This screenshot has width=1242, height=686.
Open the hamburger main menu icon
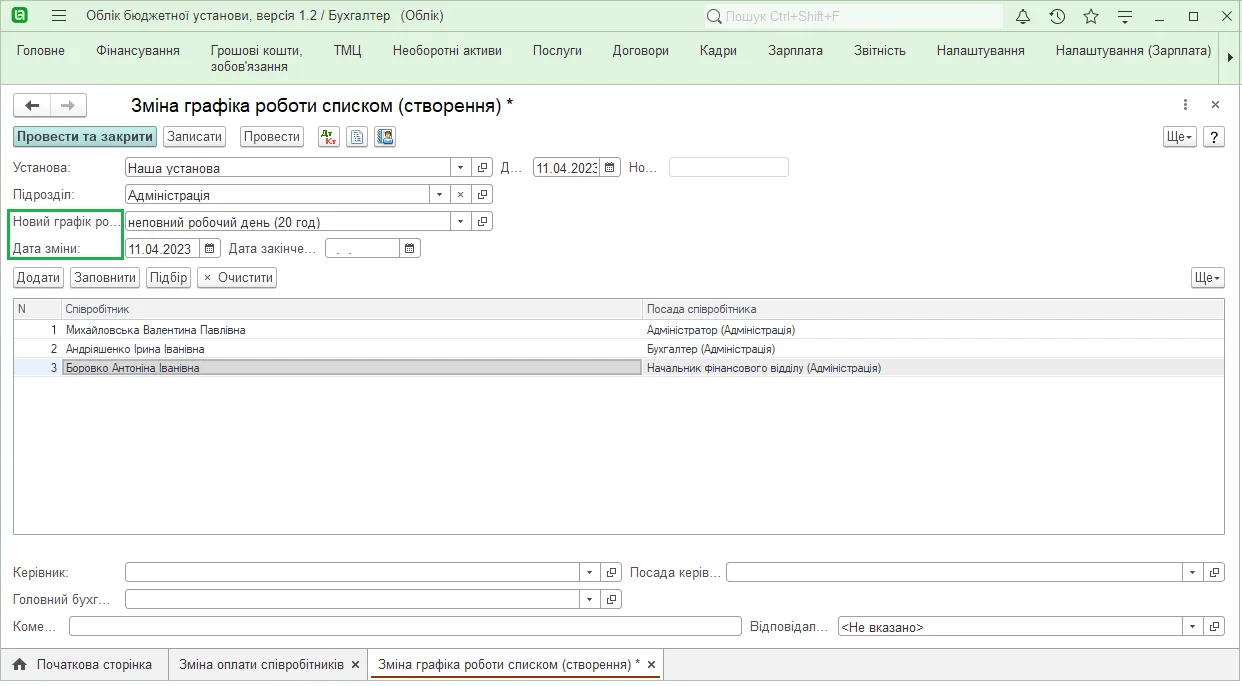[59, 16]
